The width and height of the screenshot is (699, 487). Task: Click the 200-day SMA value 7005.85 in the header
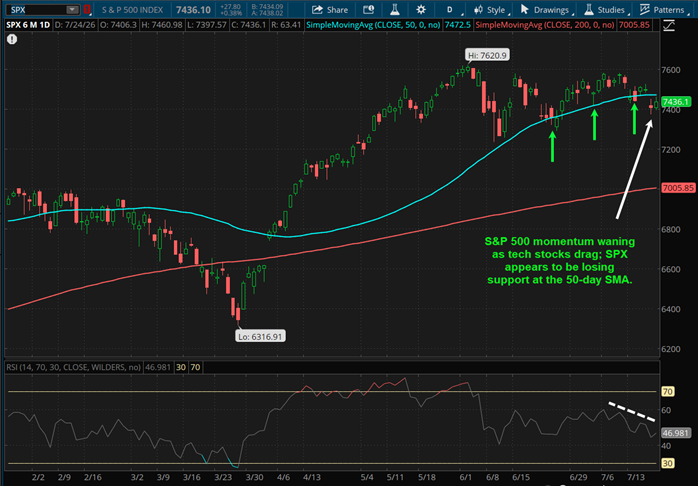(634, 25)
